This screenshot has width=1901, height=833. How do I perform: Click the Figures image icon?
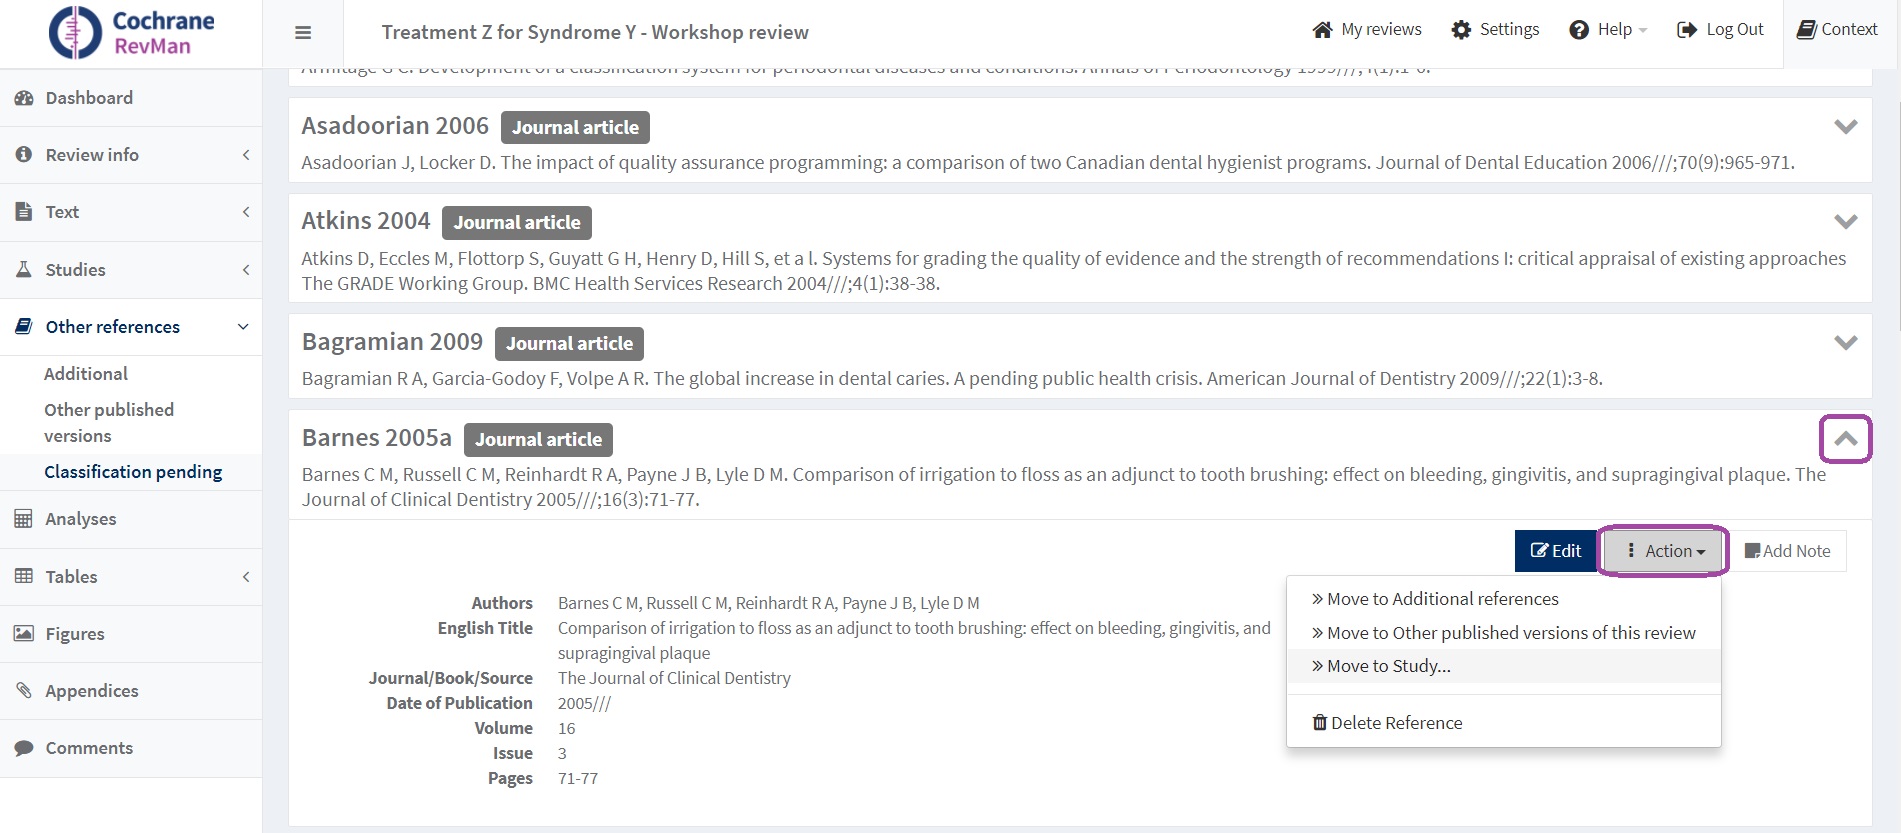pyautogui.click(x=24, y=634)
